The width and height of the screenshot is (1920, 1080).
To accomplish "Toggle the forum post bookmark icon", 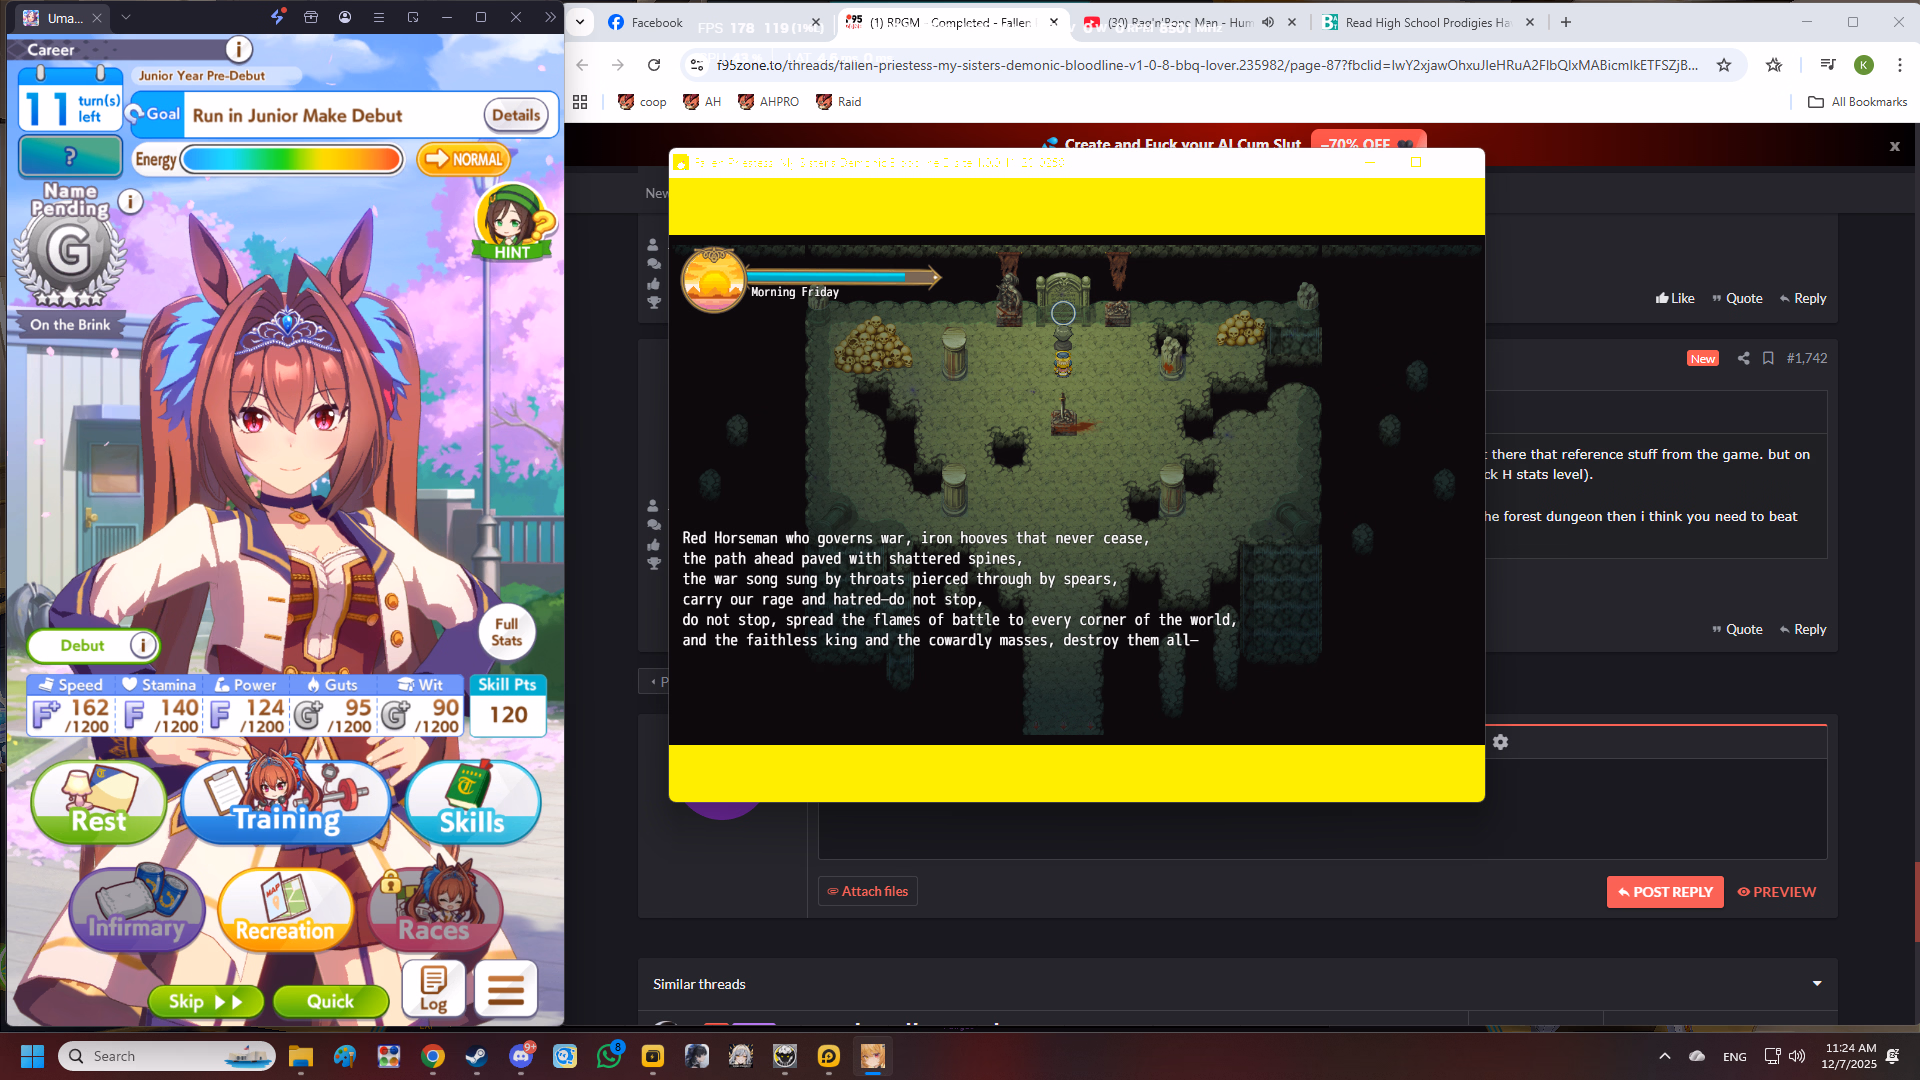I will [x=1768, y=358].
